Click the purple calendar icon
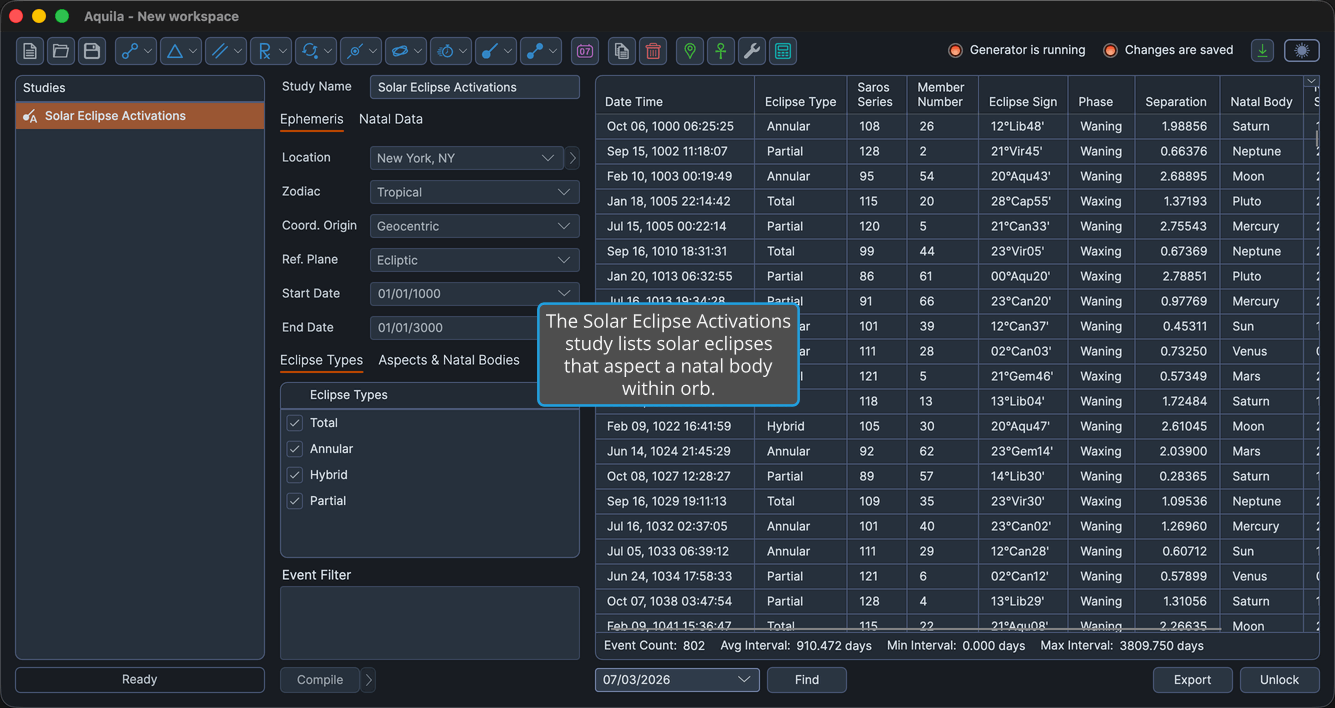This screenshot has height=708, width=1335. [x=585, y=51]
